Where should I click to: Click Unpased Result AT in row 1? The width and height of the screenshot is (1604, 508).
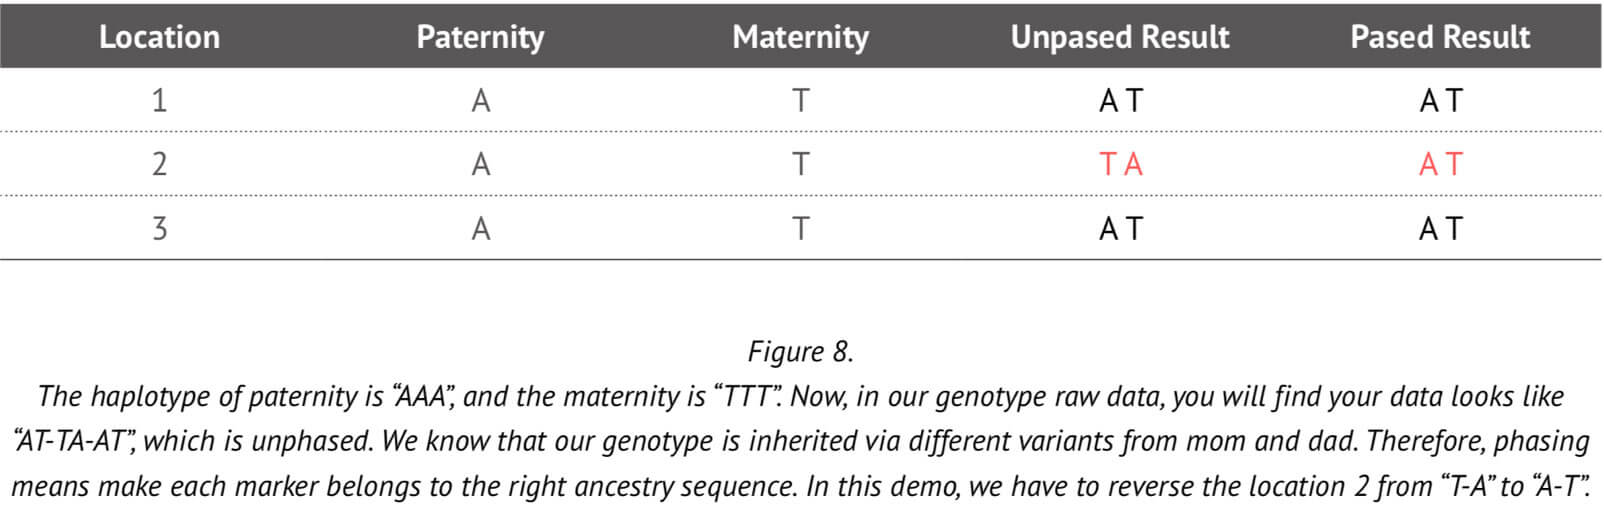tap(1121, 101)
